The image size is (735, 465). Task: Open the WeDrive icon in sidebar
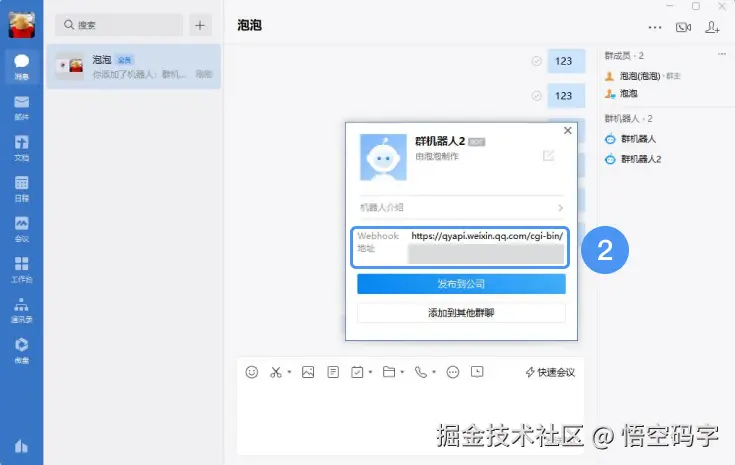pyautogui.click(x=22, y=350)
